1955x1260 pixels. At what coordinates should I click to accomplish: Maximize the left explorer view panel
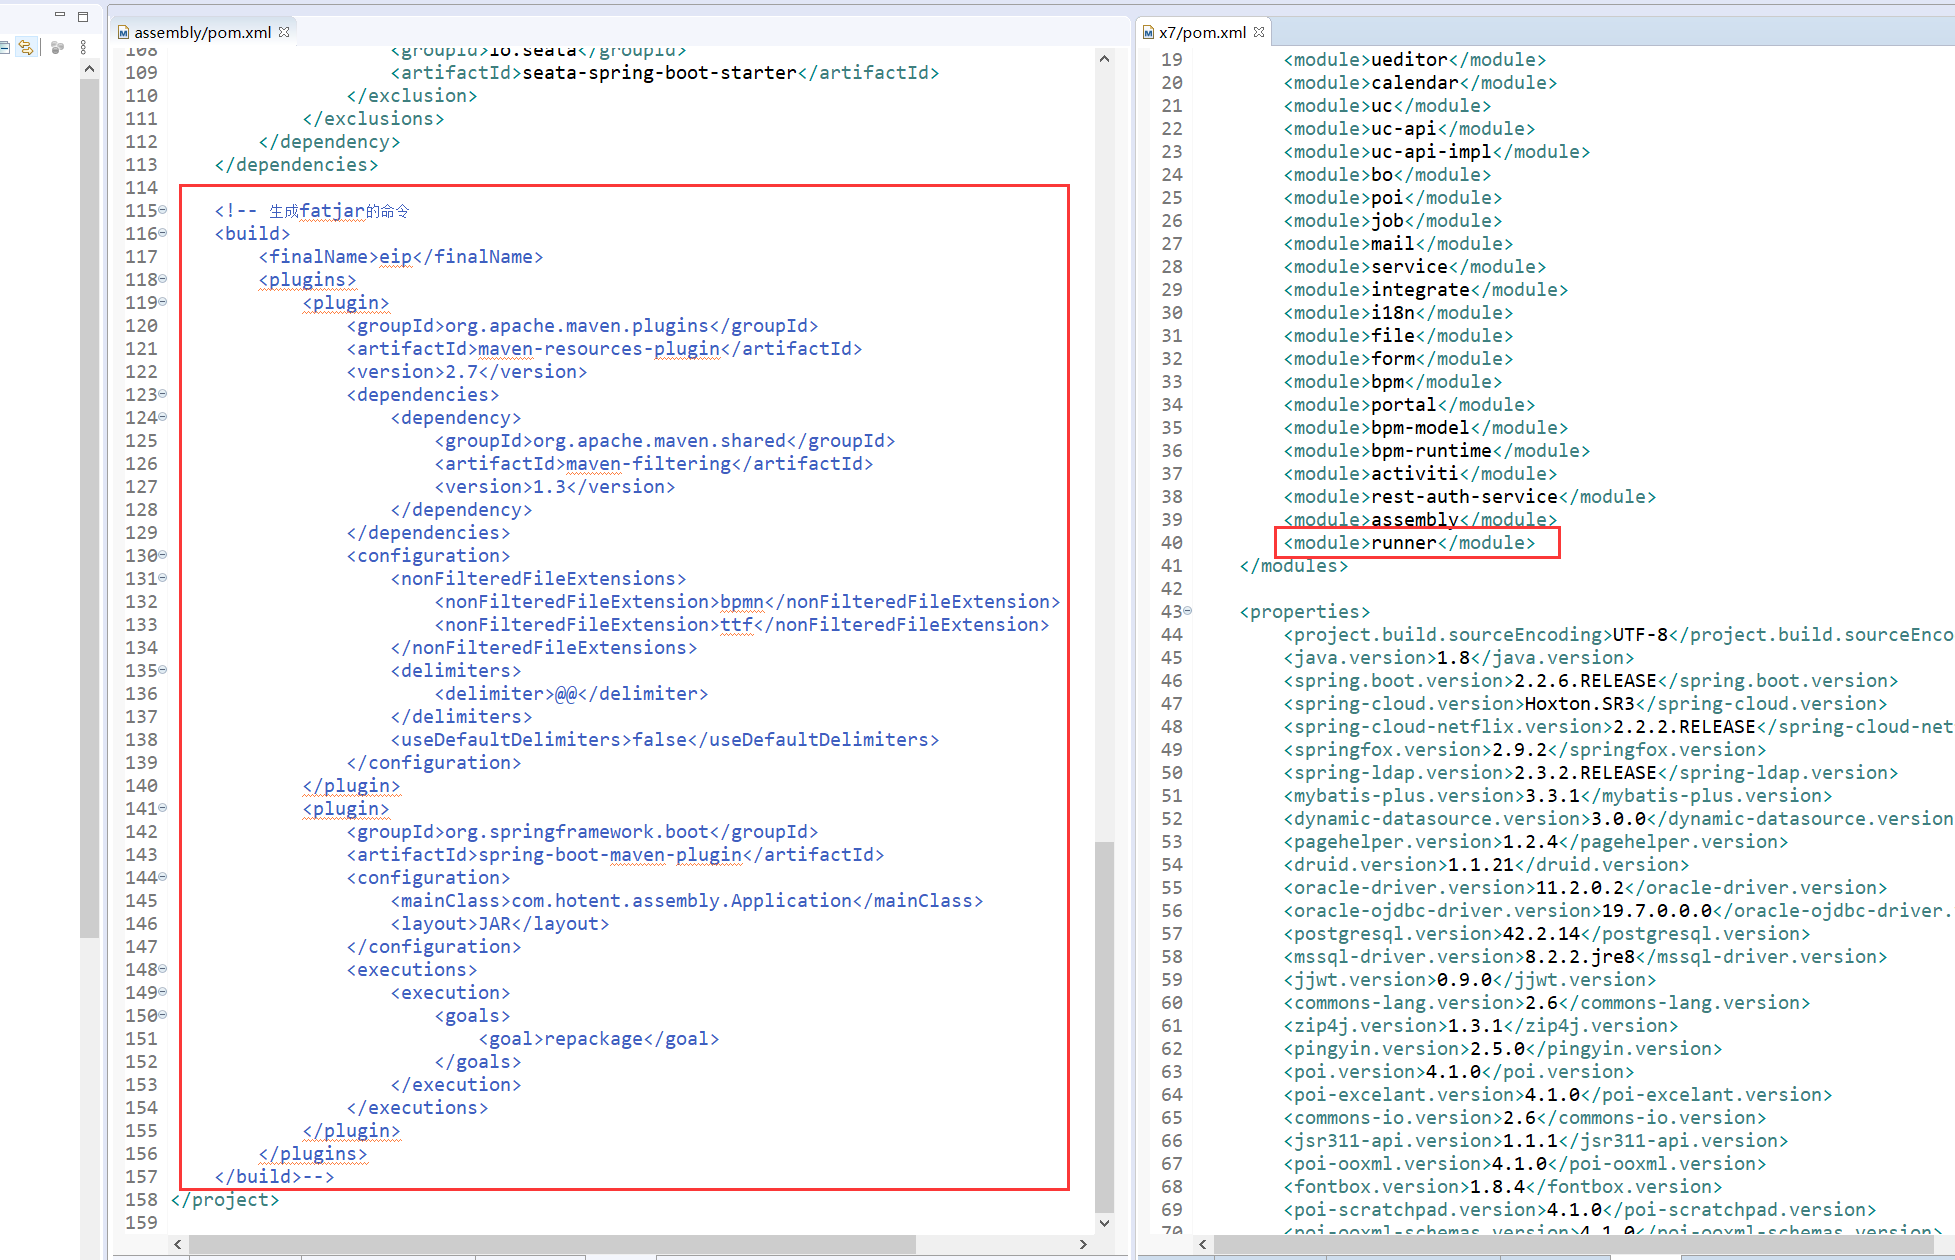(x=83, y=16)
